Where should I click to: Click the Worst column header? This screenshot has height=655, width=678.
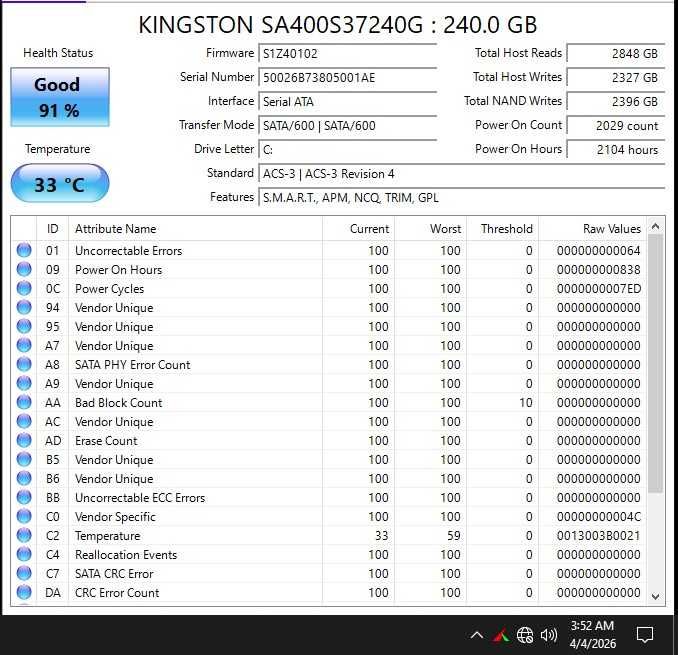[x=430, y=229]
